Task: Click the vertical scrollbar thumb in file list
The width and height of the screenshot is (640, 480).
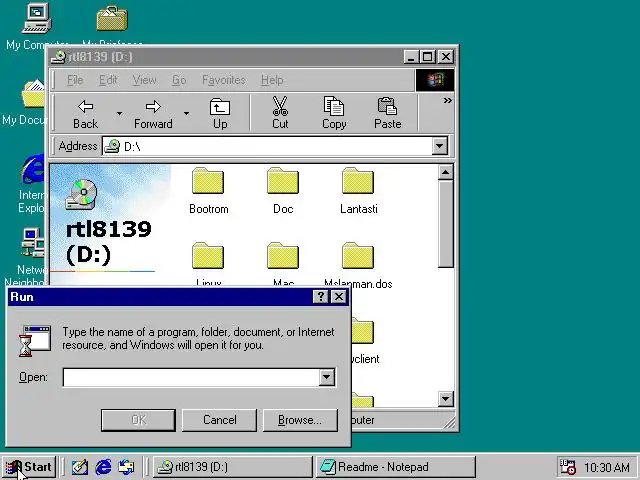Action: 445,224
